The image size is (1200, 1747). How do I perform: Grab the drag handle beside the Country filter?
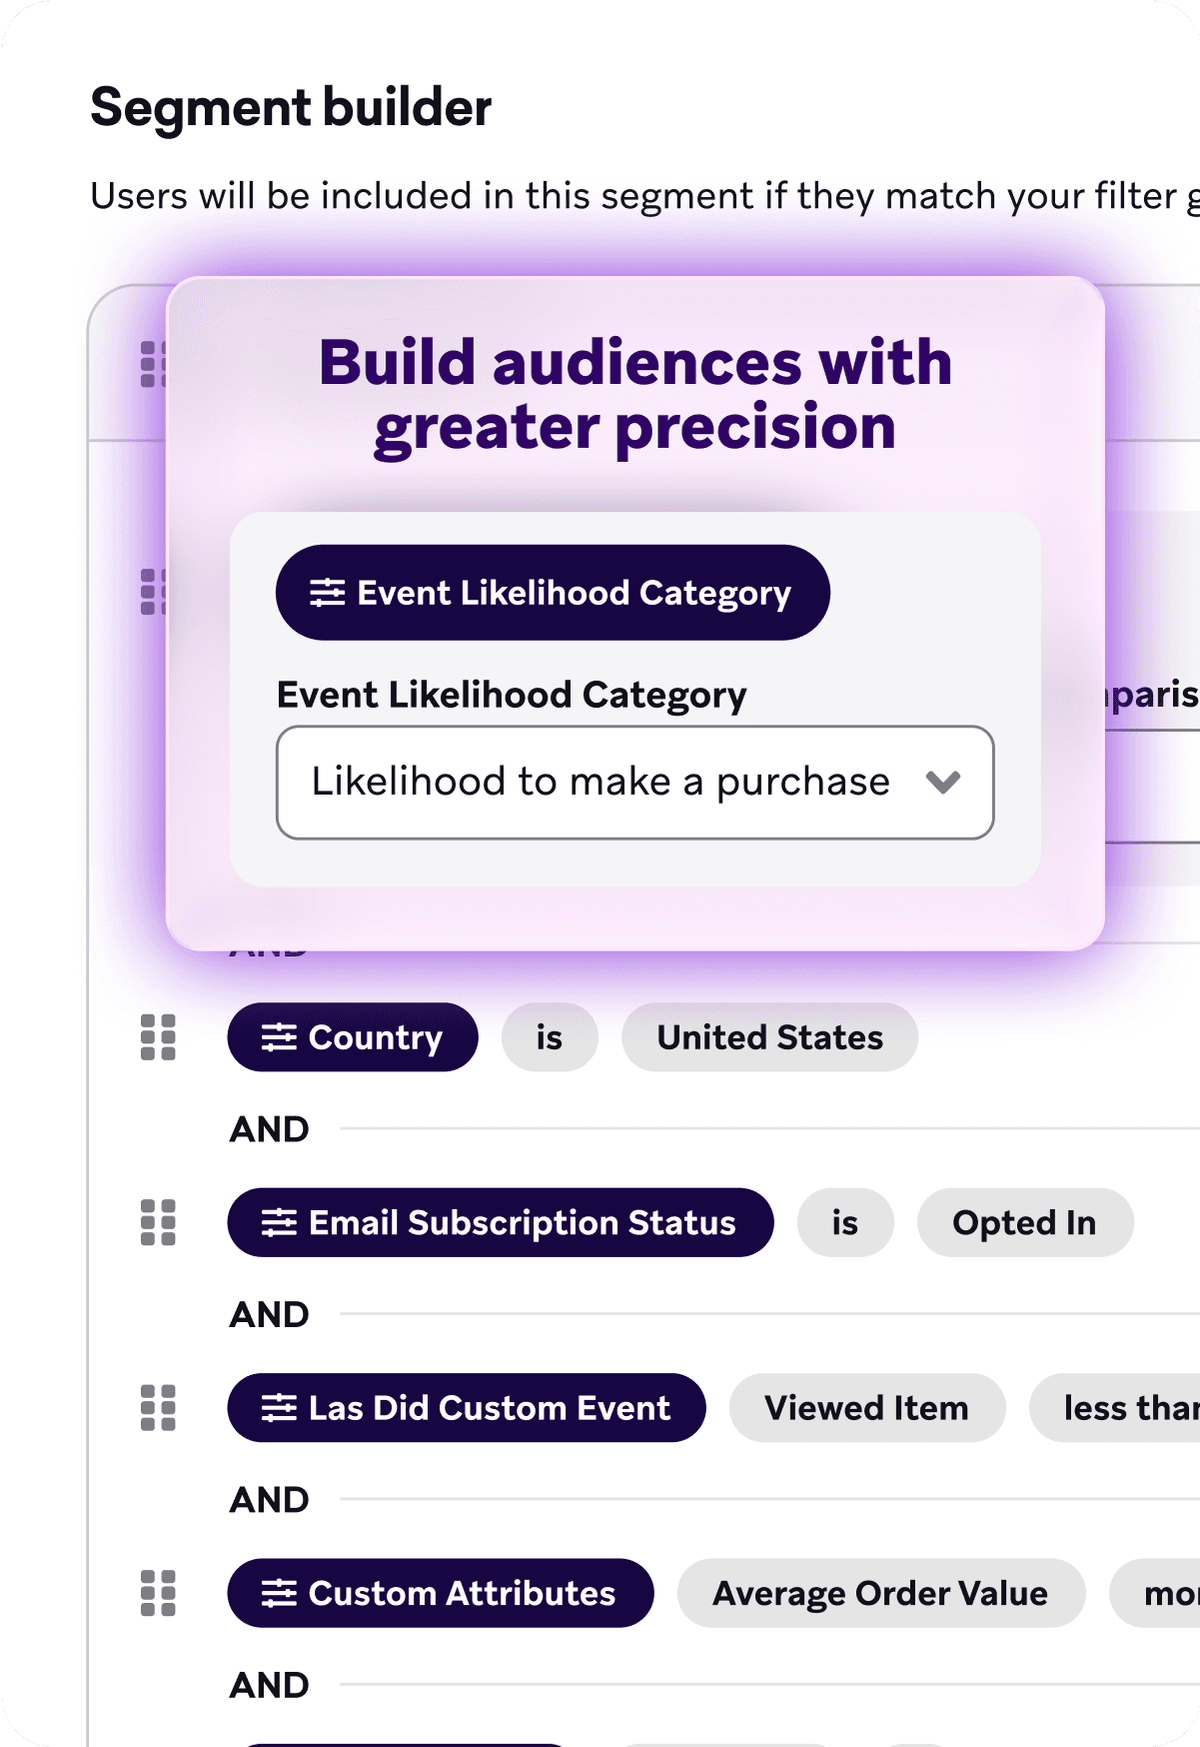pos(158,1037)
